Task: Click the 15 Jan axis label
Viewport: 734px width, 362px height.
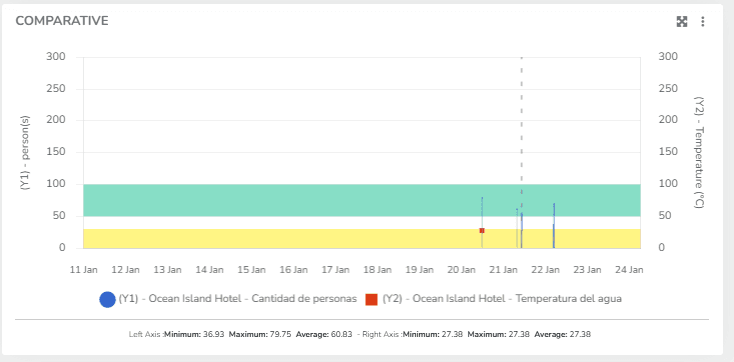Action: point(252,270)
